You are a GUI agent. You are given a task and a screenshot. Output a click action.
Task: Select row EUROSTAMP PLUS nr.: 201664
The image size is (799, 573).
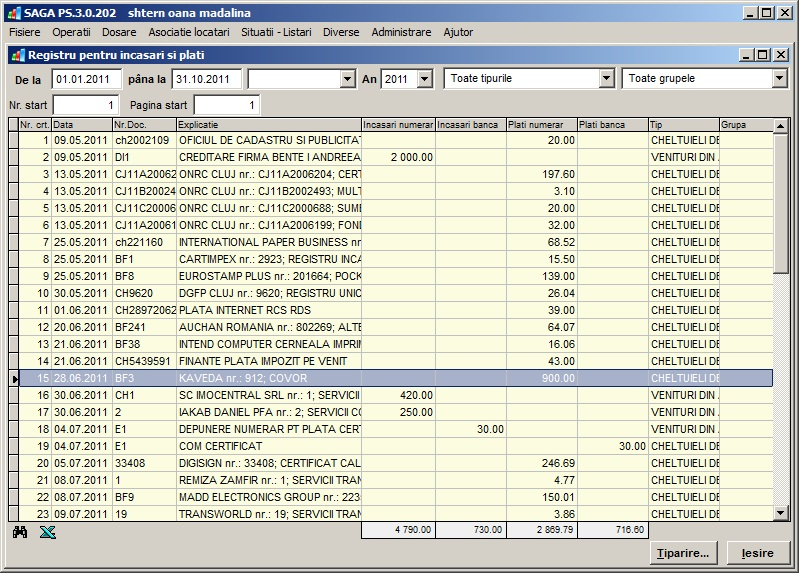[x=396, y=276]
